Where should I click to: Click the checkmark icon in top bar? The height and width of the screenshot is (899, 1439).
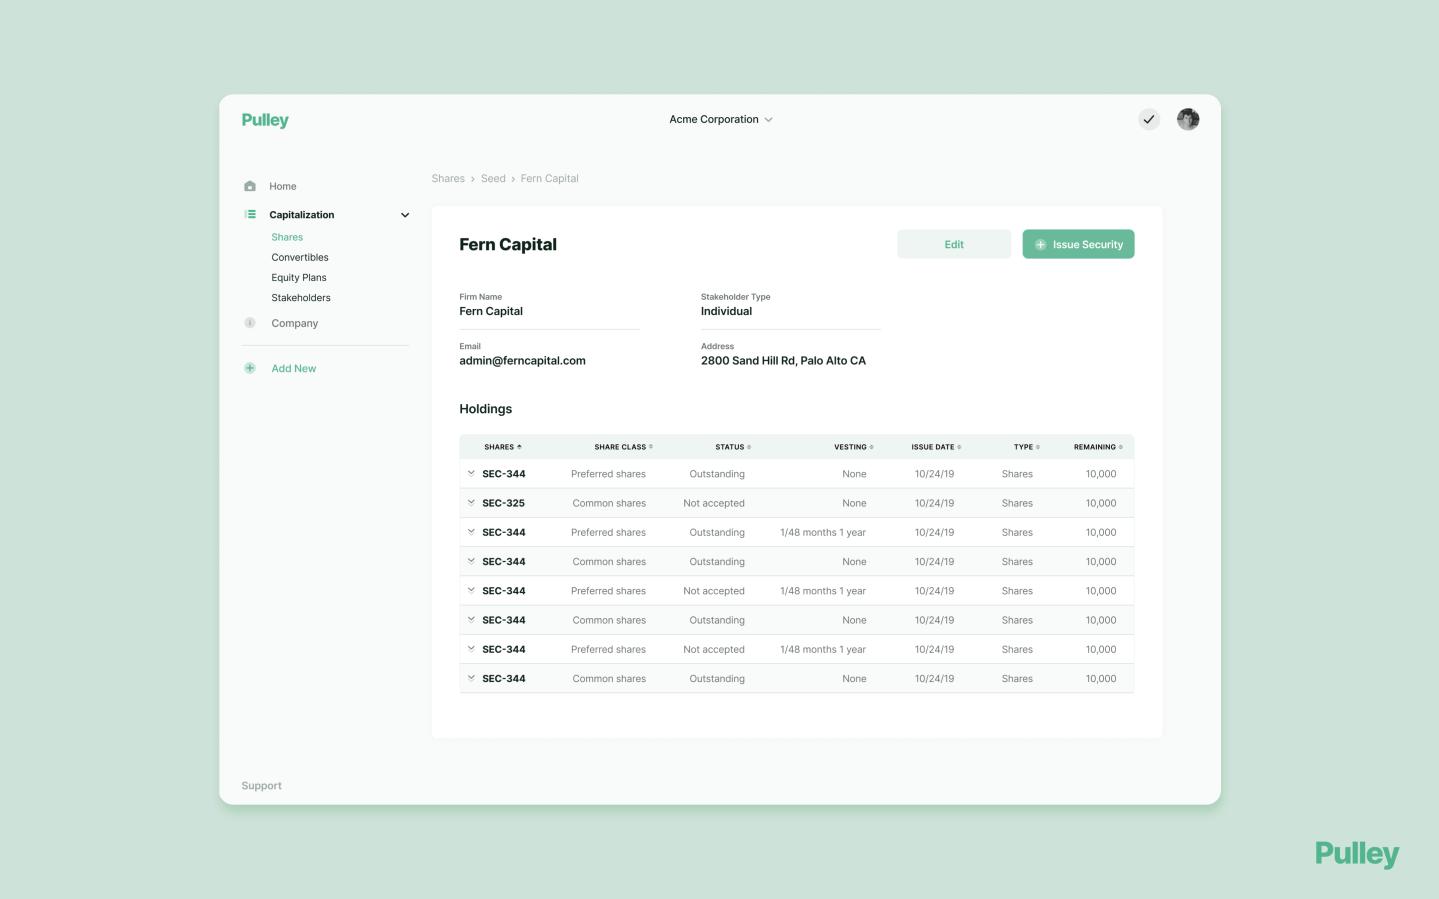[x=1149, y=119]
